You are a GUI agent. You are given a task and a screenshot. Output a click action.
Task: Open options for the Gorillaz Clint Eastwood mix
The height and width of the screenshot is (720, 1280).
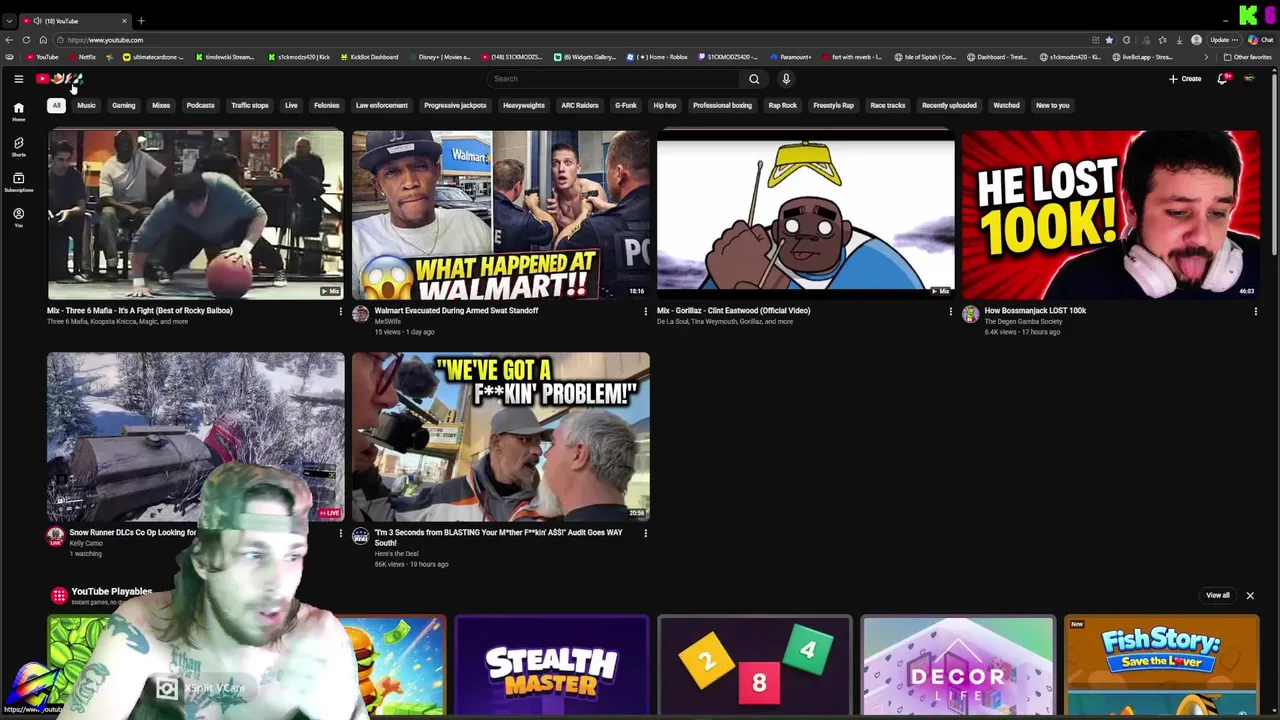tap(950, 311)
